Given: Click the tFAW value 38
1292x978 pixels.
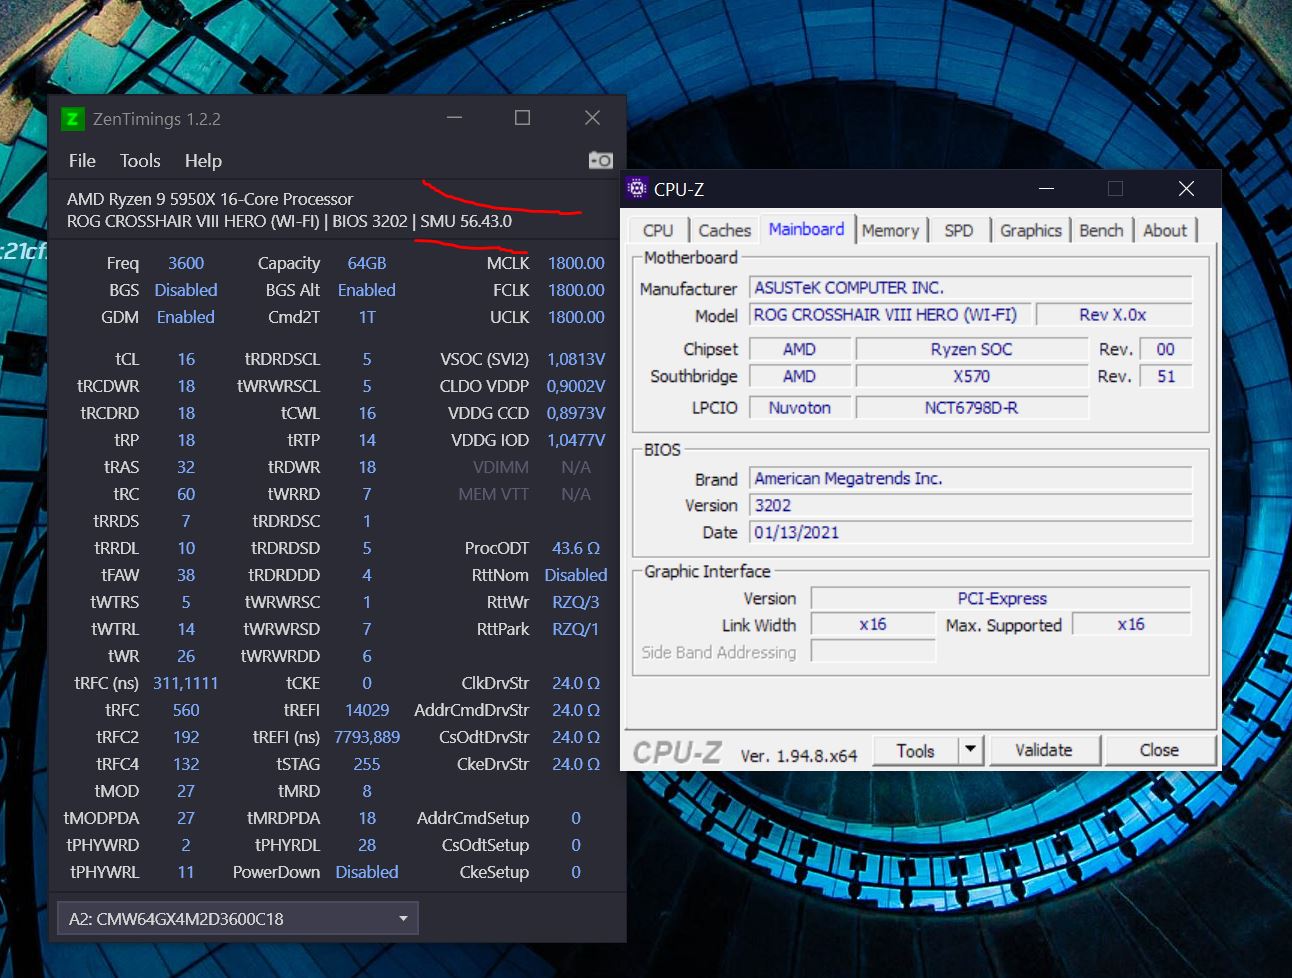Looking at the screenshot, I should (x=186, y=575).
